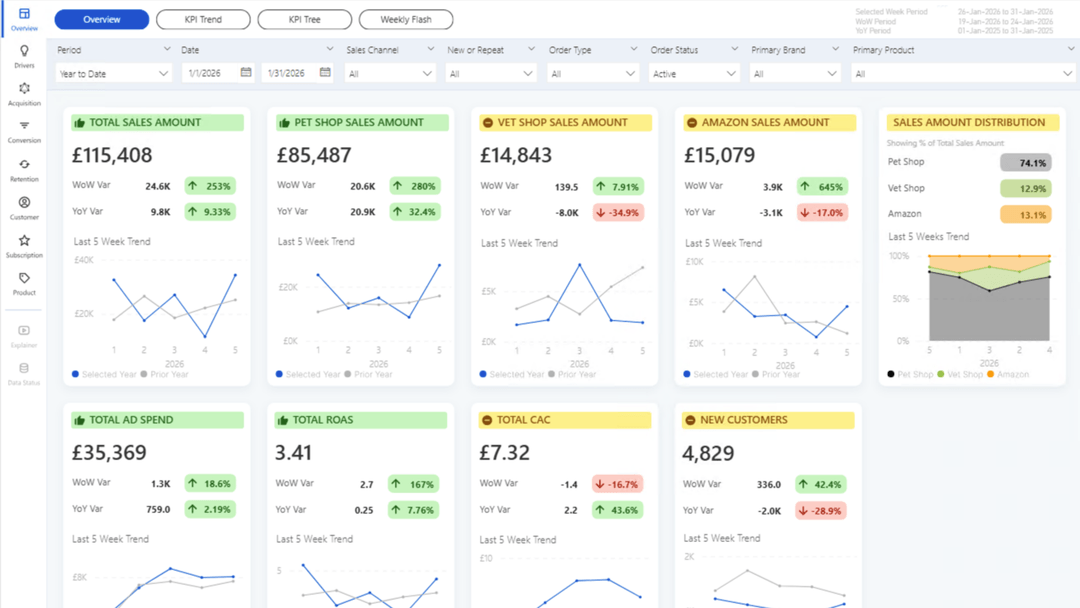Click neutral status icon on Vet Shop Sales Amount
The image size is (1080, 608).
tap(488, 123)
